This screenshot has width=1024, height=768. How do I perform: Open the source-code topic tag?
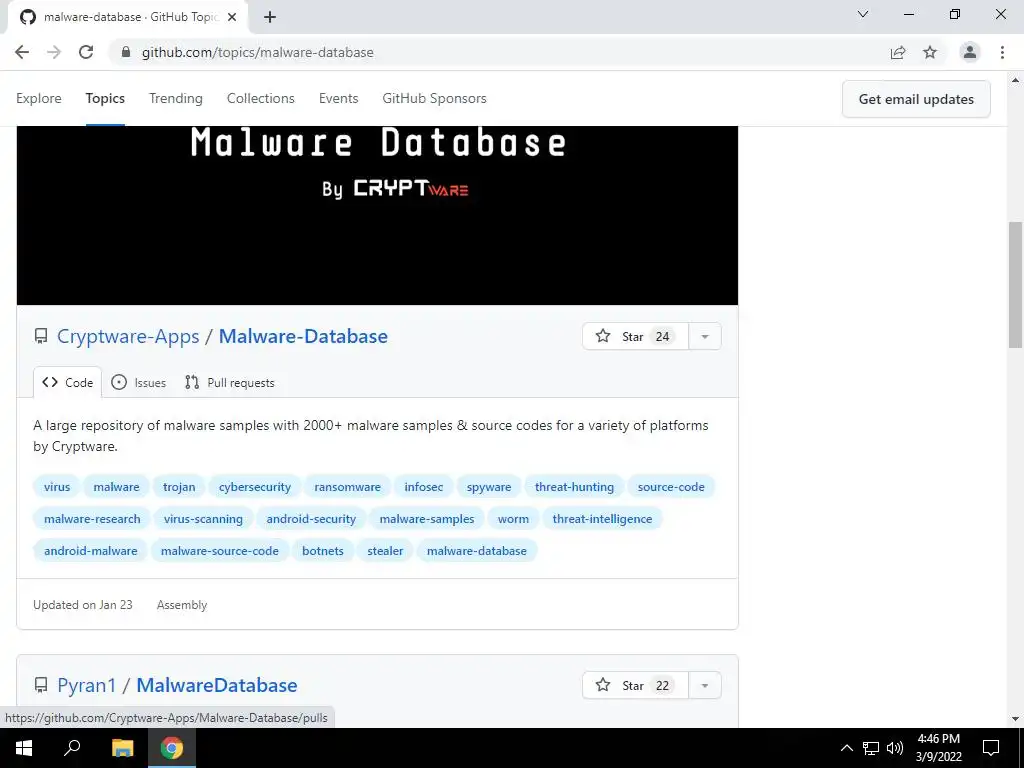(x=671, y=487)
